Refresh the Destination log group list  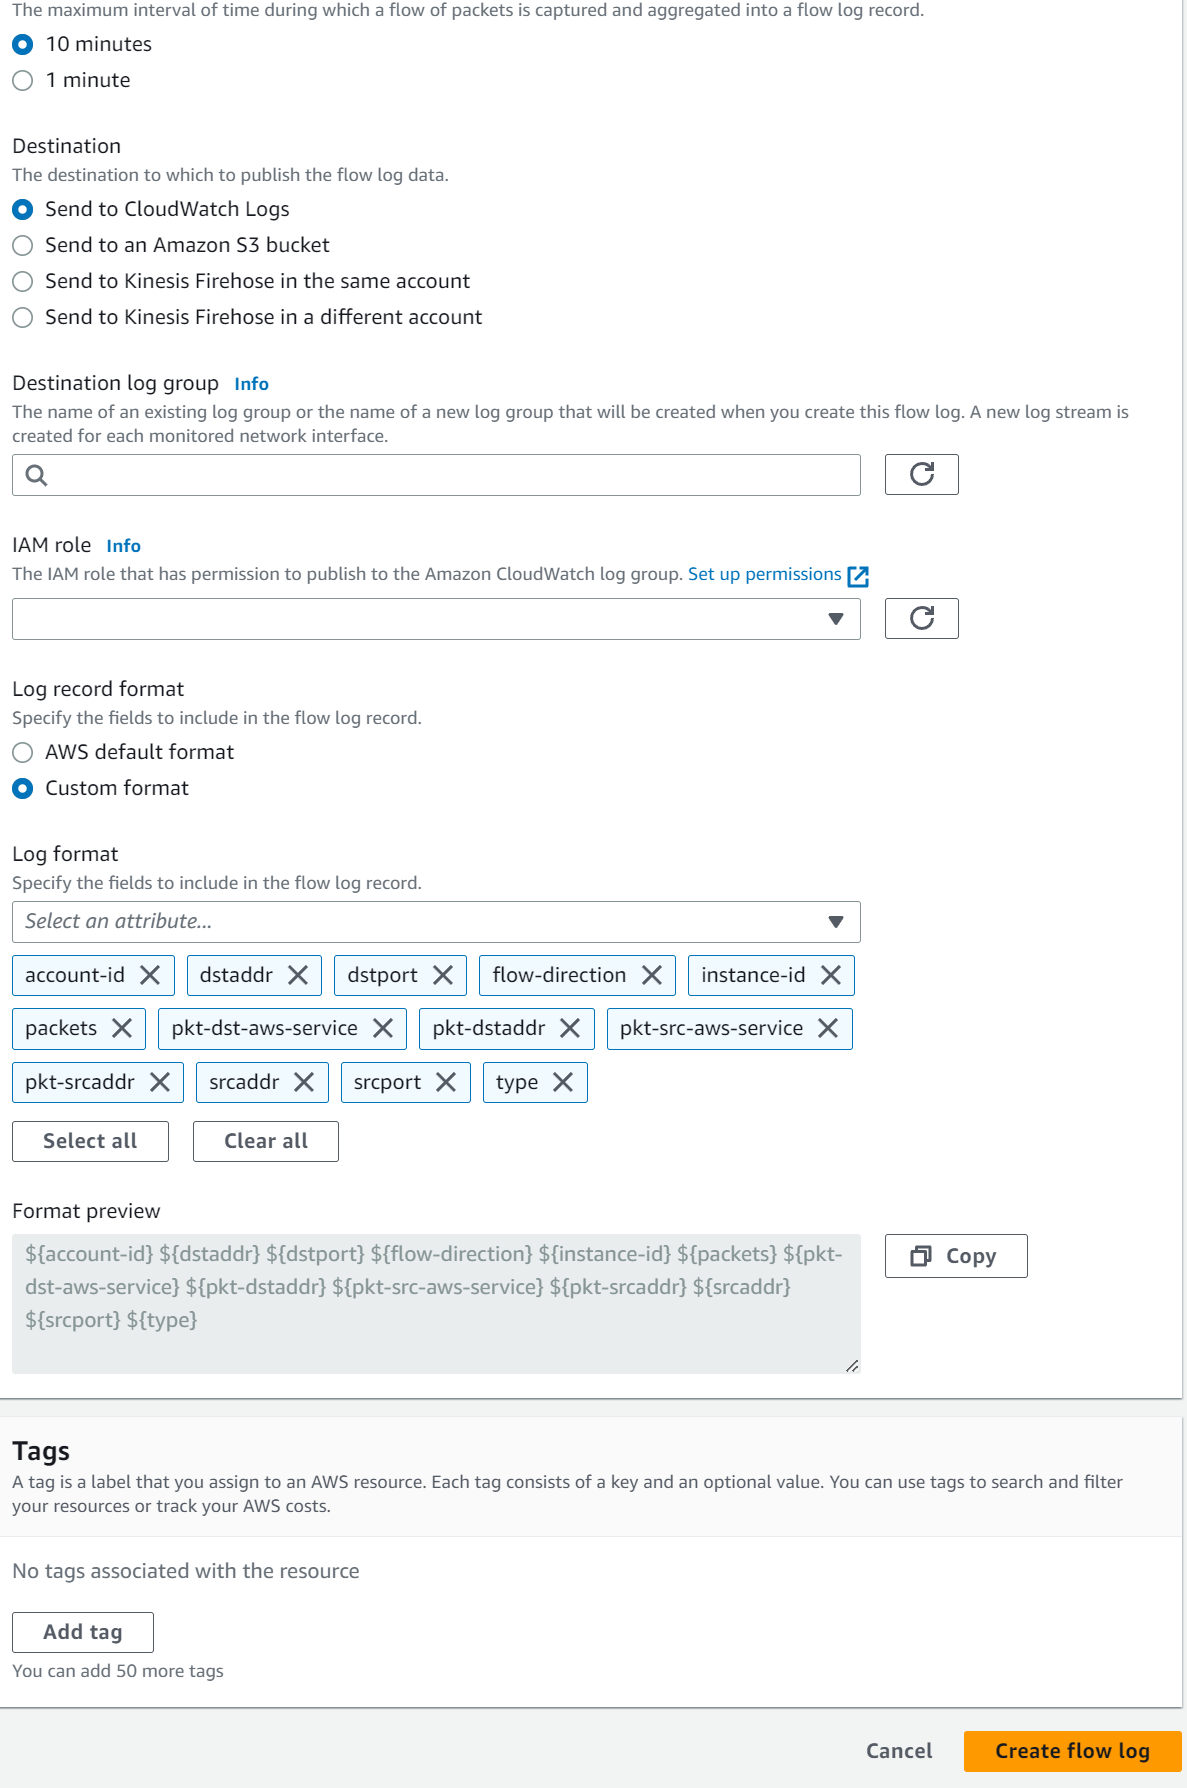coord(921,474)
